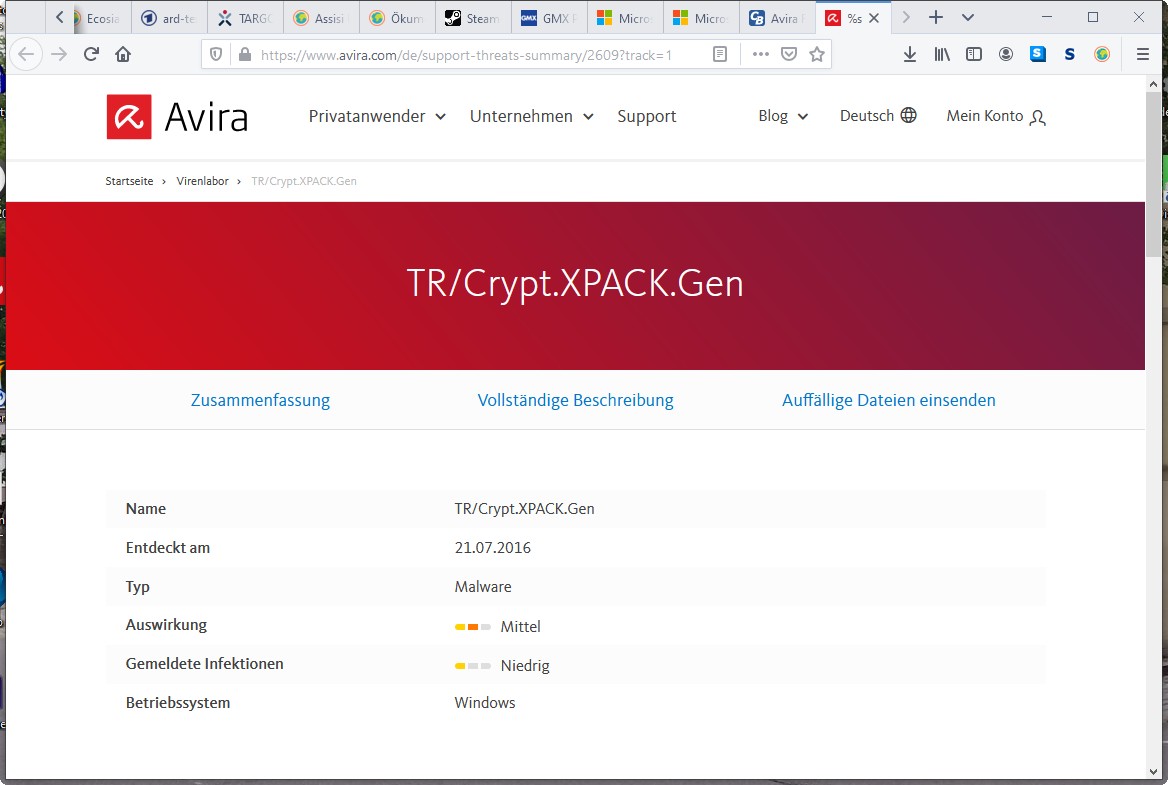Image resolution: width=1168 pixels, height=785 pixels.
Task: Click the Virenlabor breadcrumb link
Action: (x=202, y=181)
